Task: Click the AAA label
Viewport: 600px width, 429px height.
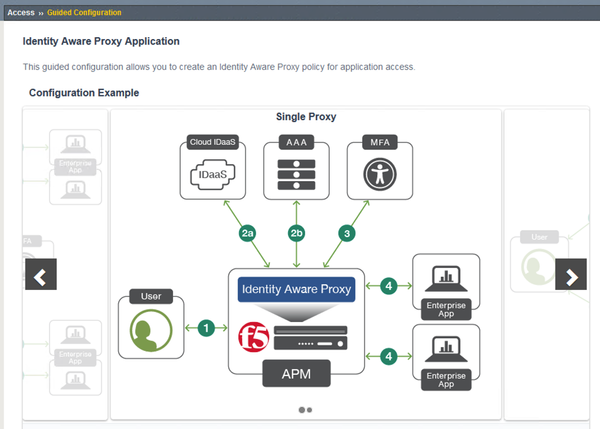Action: coord(297,142)
